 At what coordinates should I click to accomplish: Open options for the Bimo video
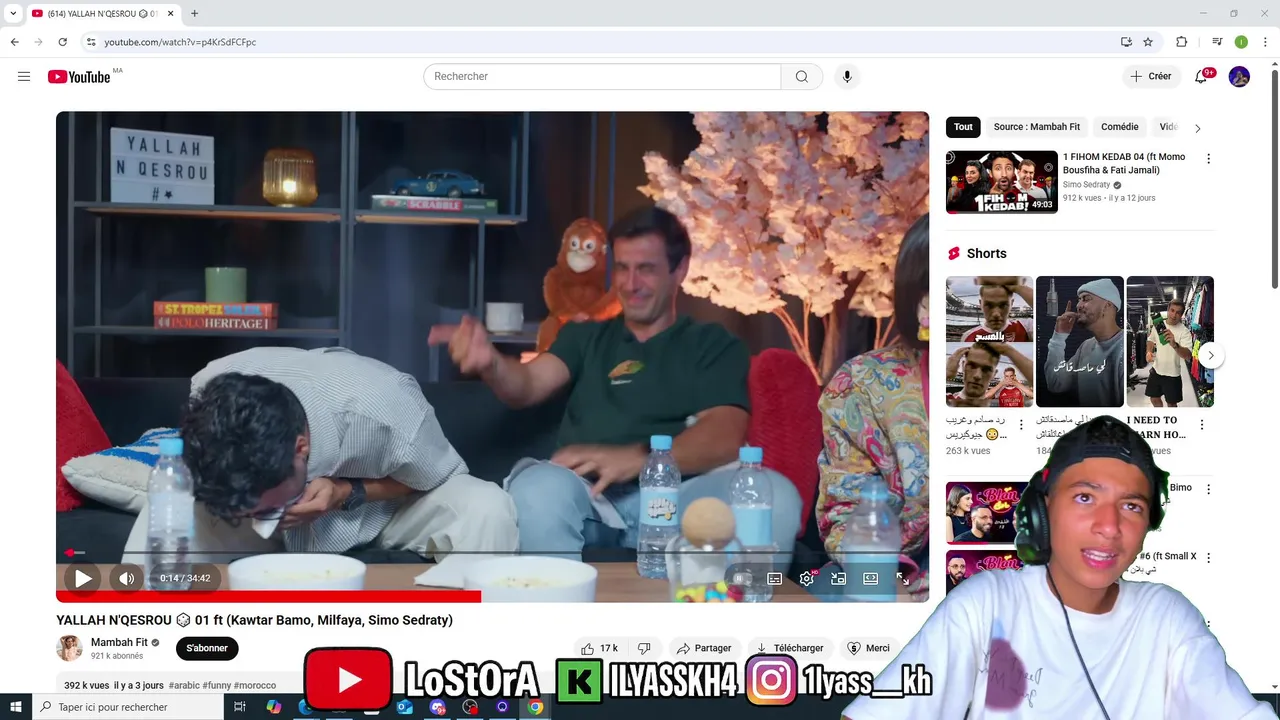[x=1208, y=490]
